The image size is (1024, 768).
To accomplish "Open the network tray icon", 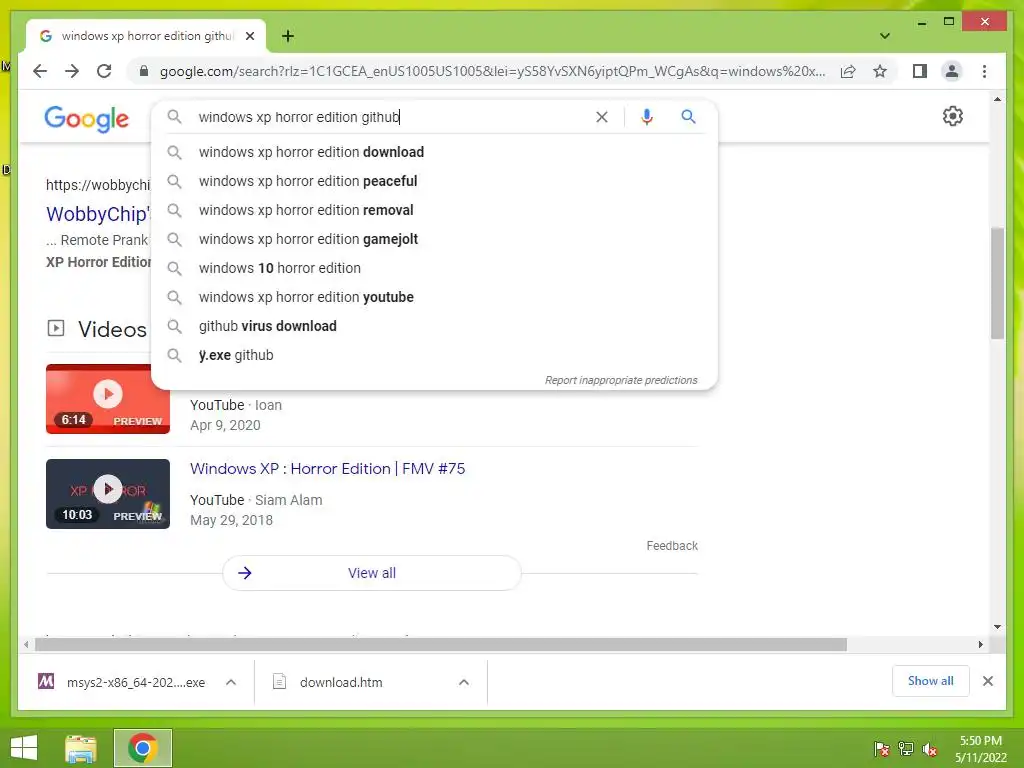I will (x=905, y=749).
